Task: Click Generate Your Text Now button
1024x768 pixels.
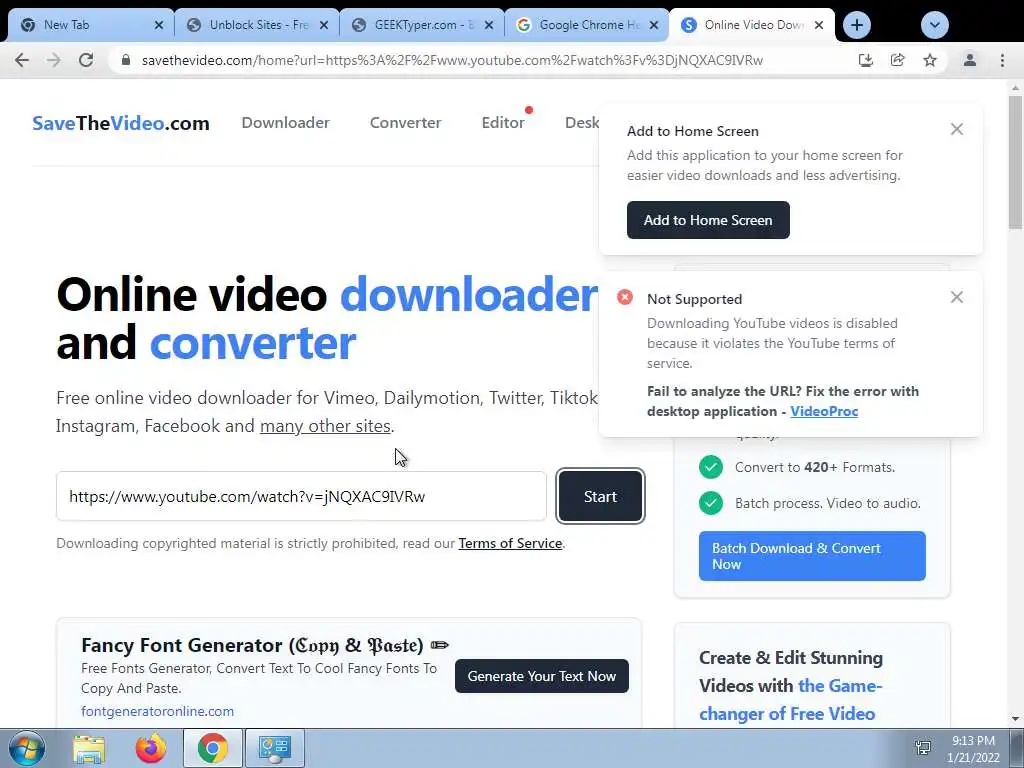Action: (x=541, y=676)
